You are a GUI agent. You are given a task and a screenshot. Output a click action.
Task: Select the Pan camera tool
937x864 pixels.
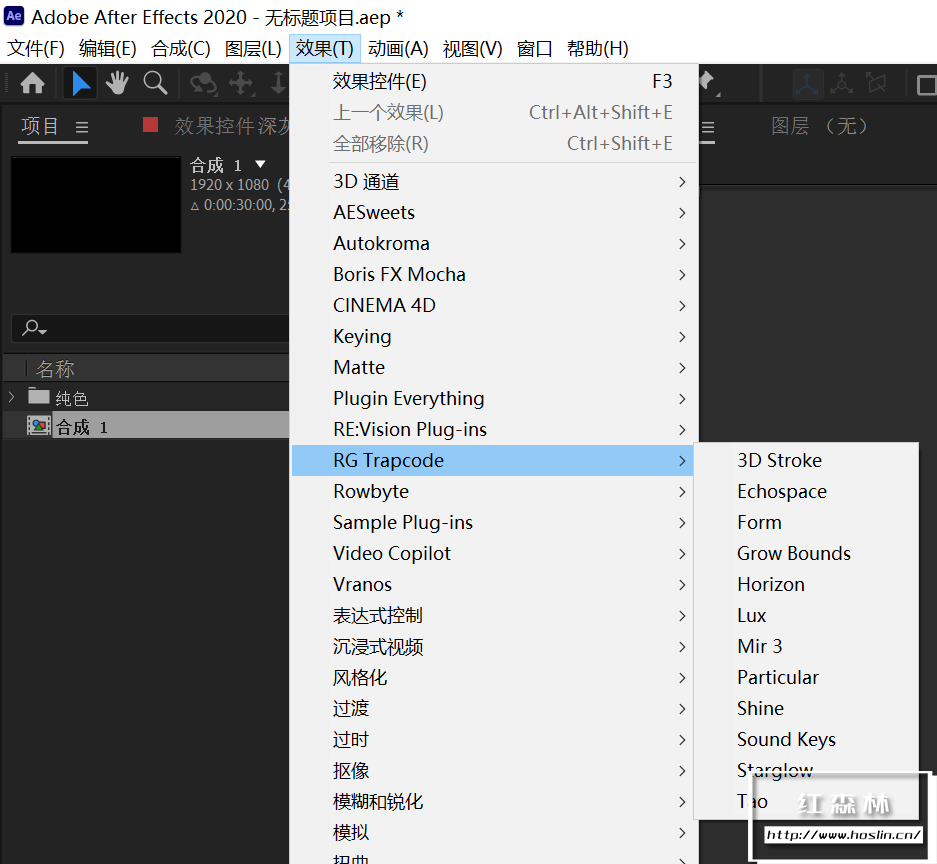click(x=241, y=83)
